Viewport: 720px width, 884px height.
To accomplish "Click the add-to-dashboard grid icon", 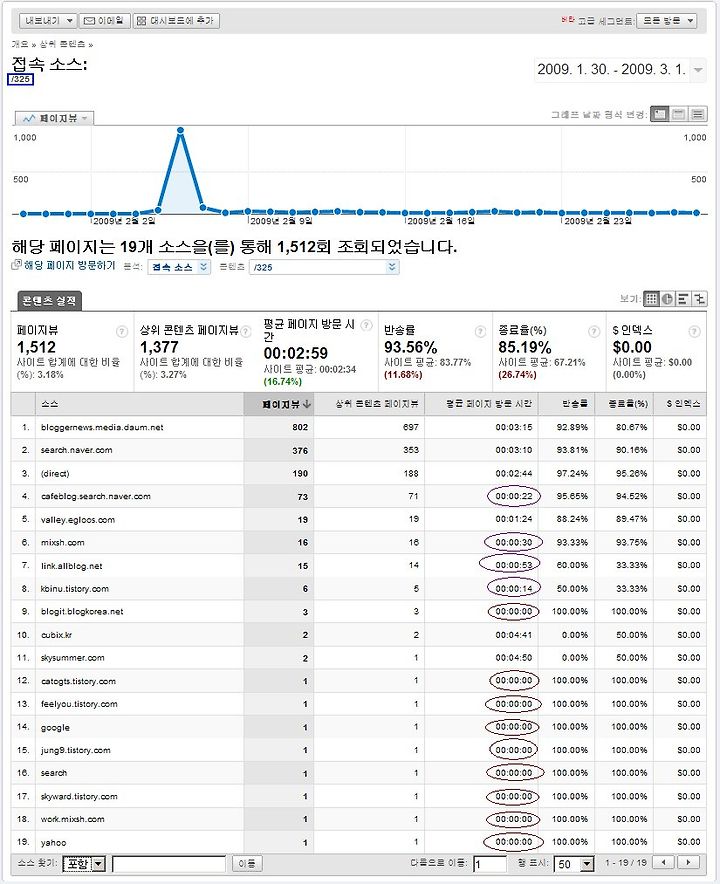I will 142,21.
